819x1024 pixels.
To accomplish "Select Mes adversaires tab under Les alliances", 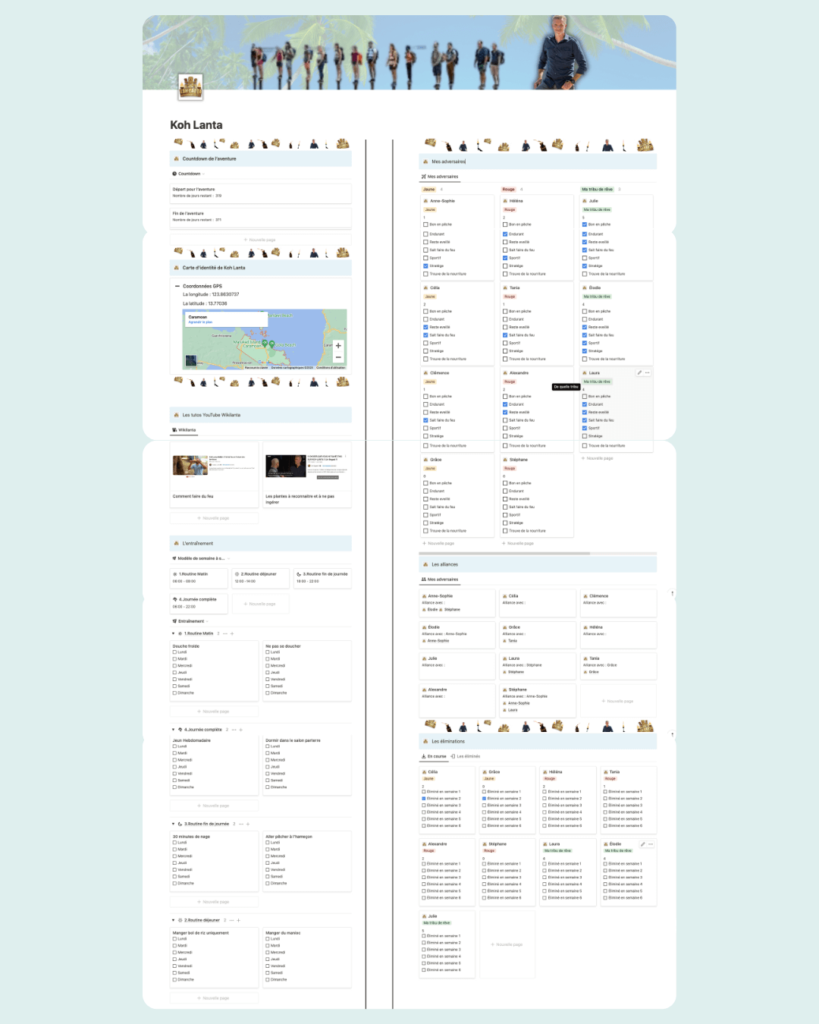I will coord(440,579).
